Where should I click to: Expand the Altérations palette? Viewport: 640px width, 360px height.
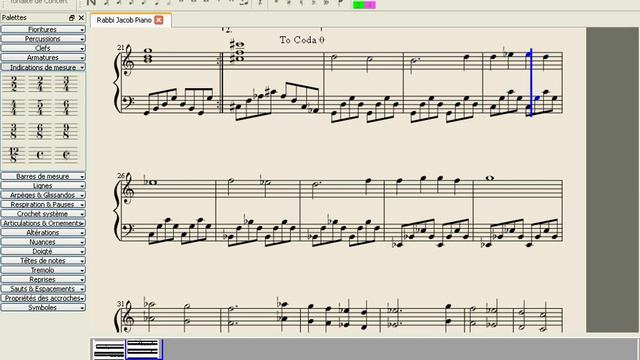tap(43, 233)
